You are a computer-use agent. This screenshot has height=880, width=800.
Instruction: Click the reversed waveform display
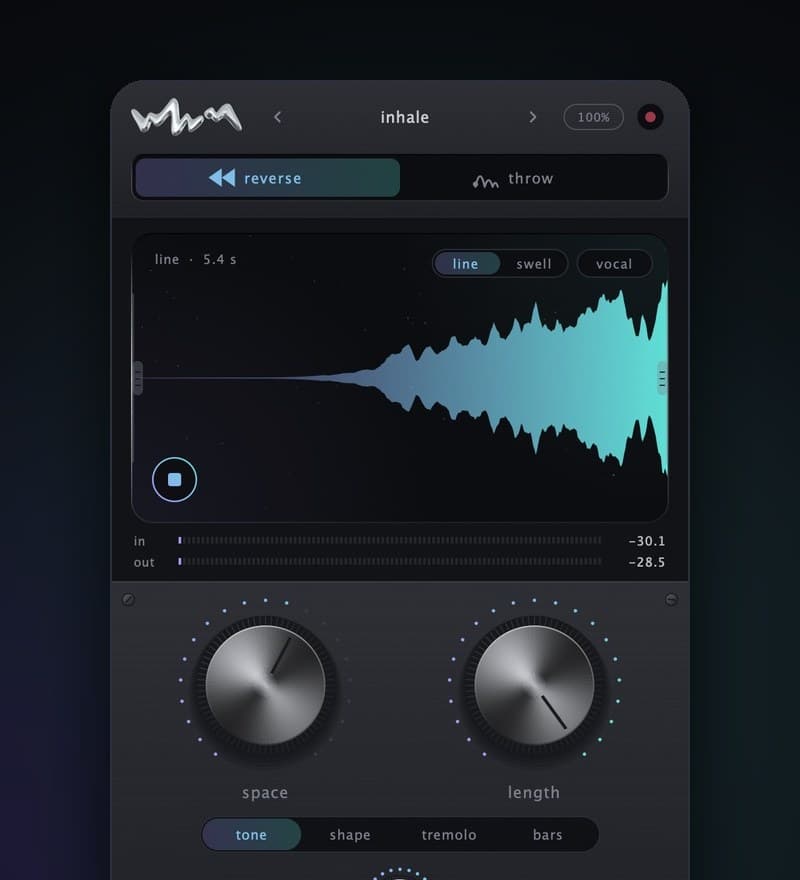[x=400, y=378]
